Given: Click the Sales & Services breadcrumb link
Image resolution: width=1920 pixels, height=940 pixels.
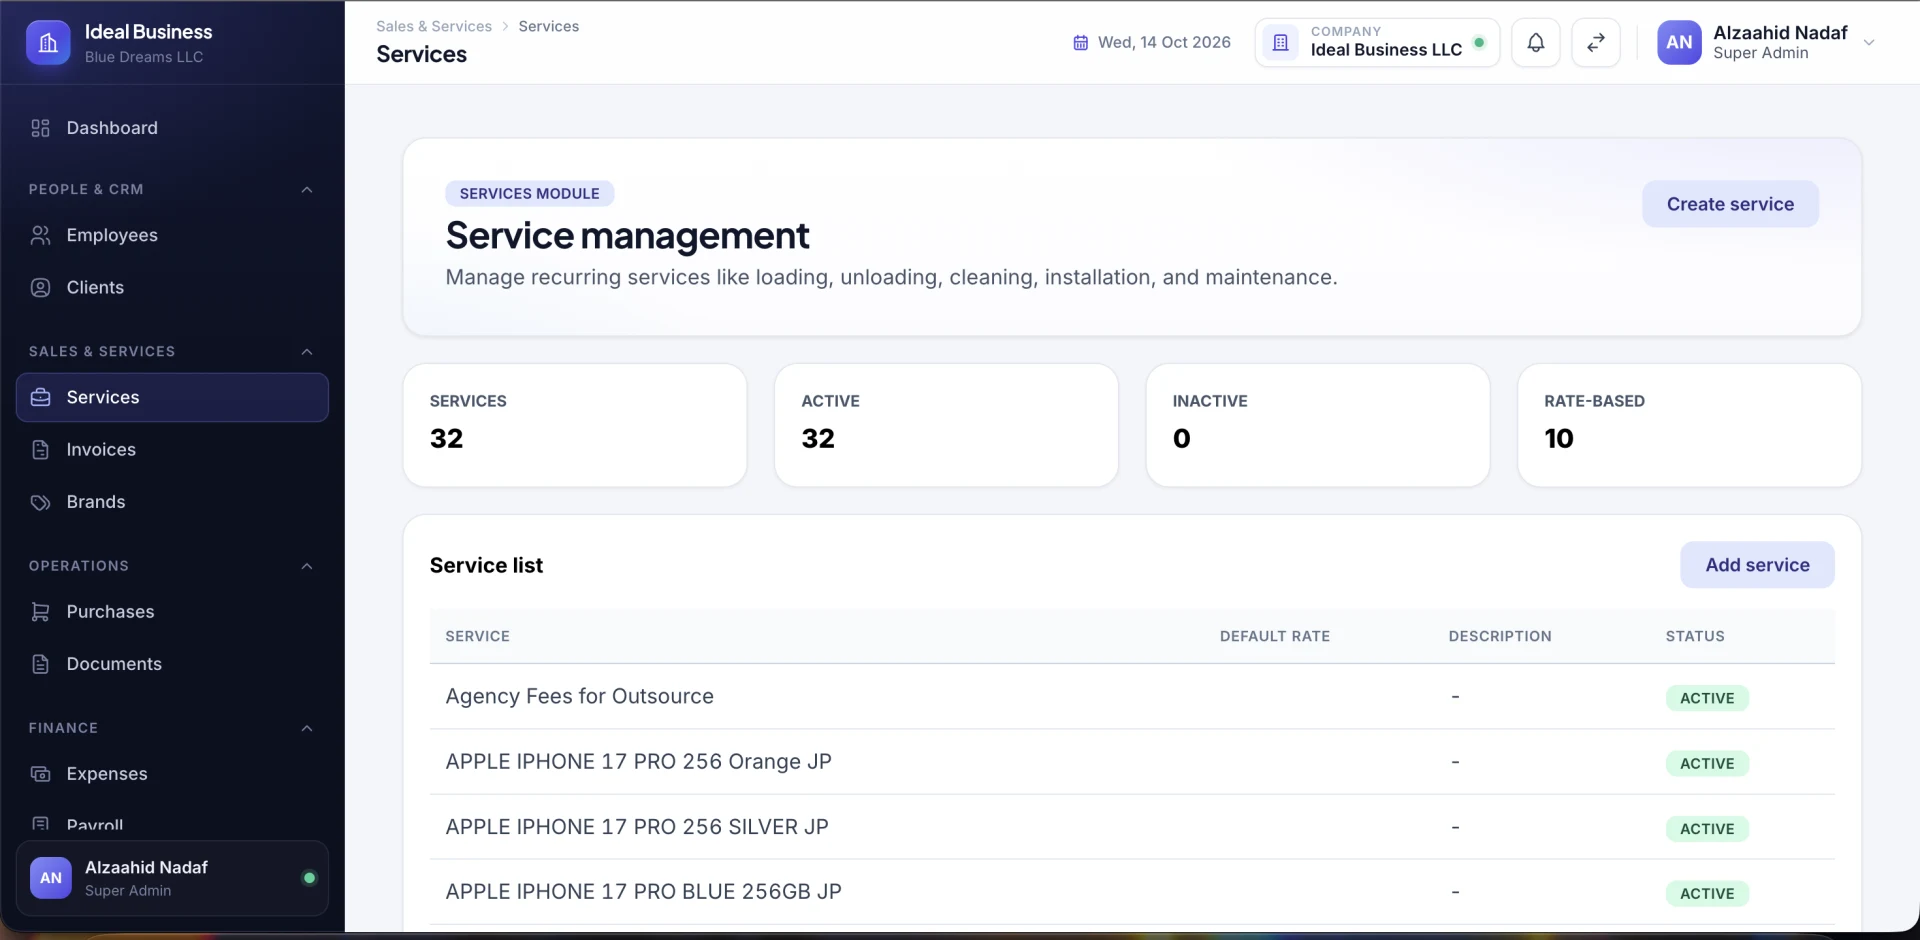Looking at the screenshot, I should coord(434,26).
